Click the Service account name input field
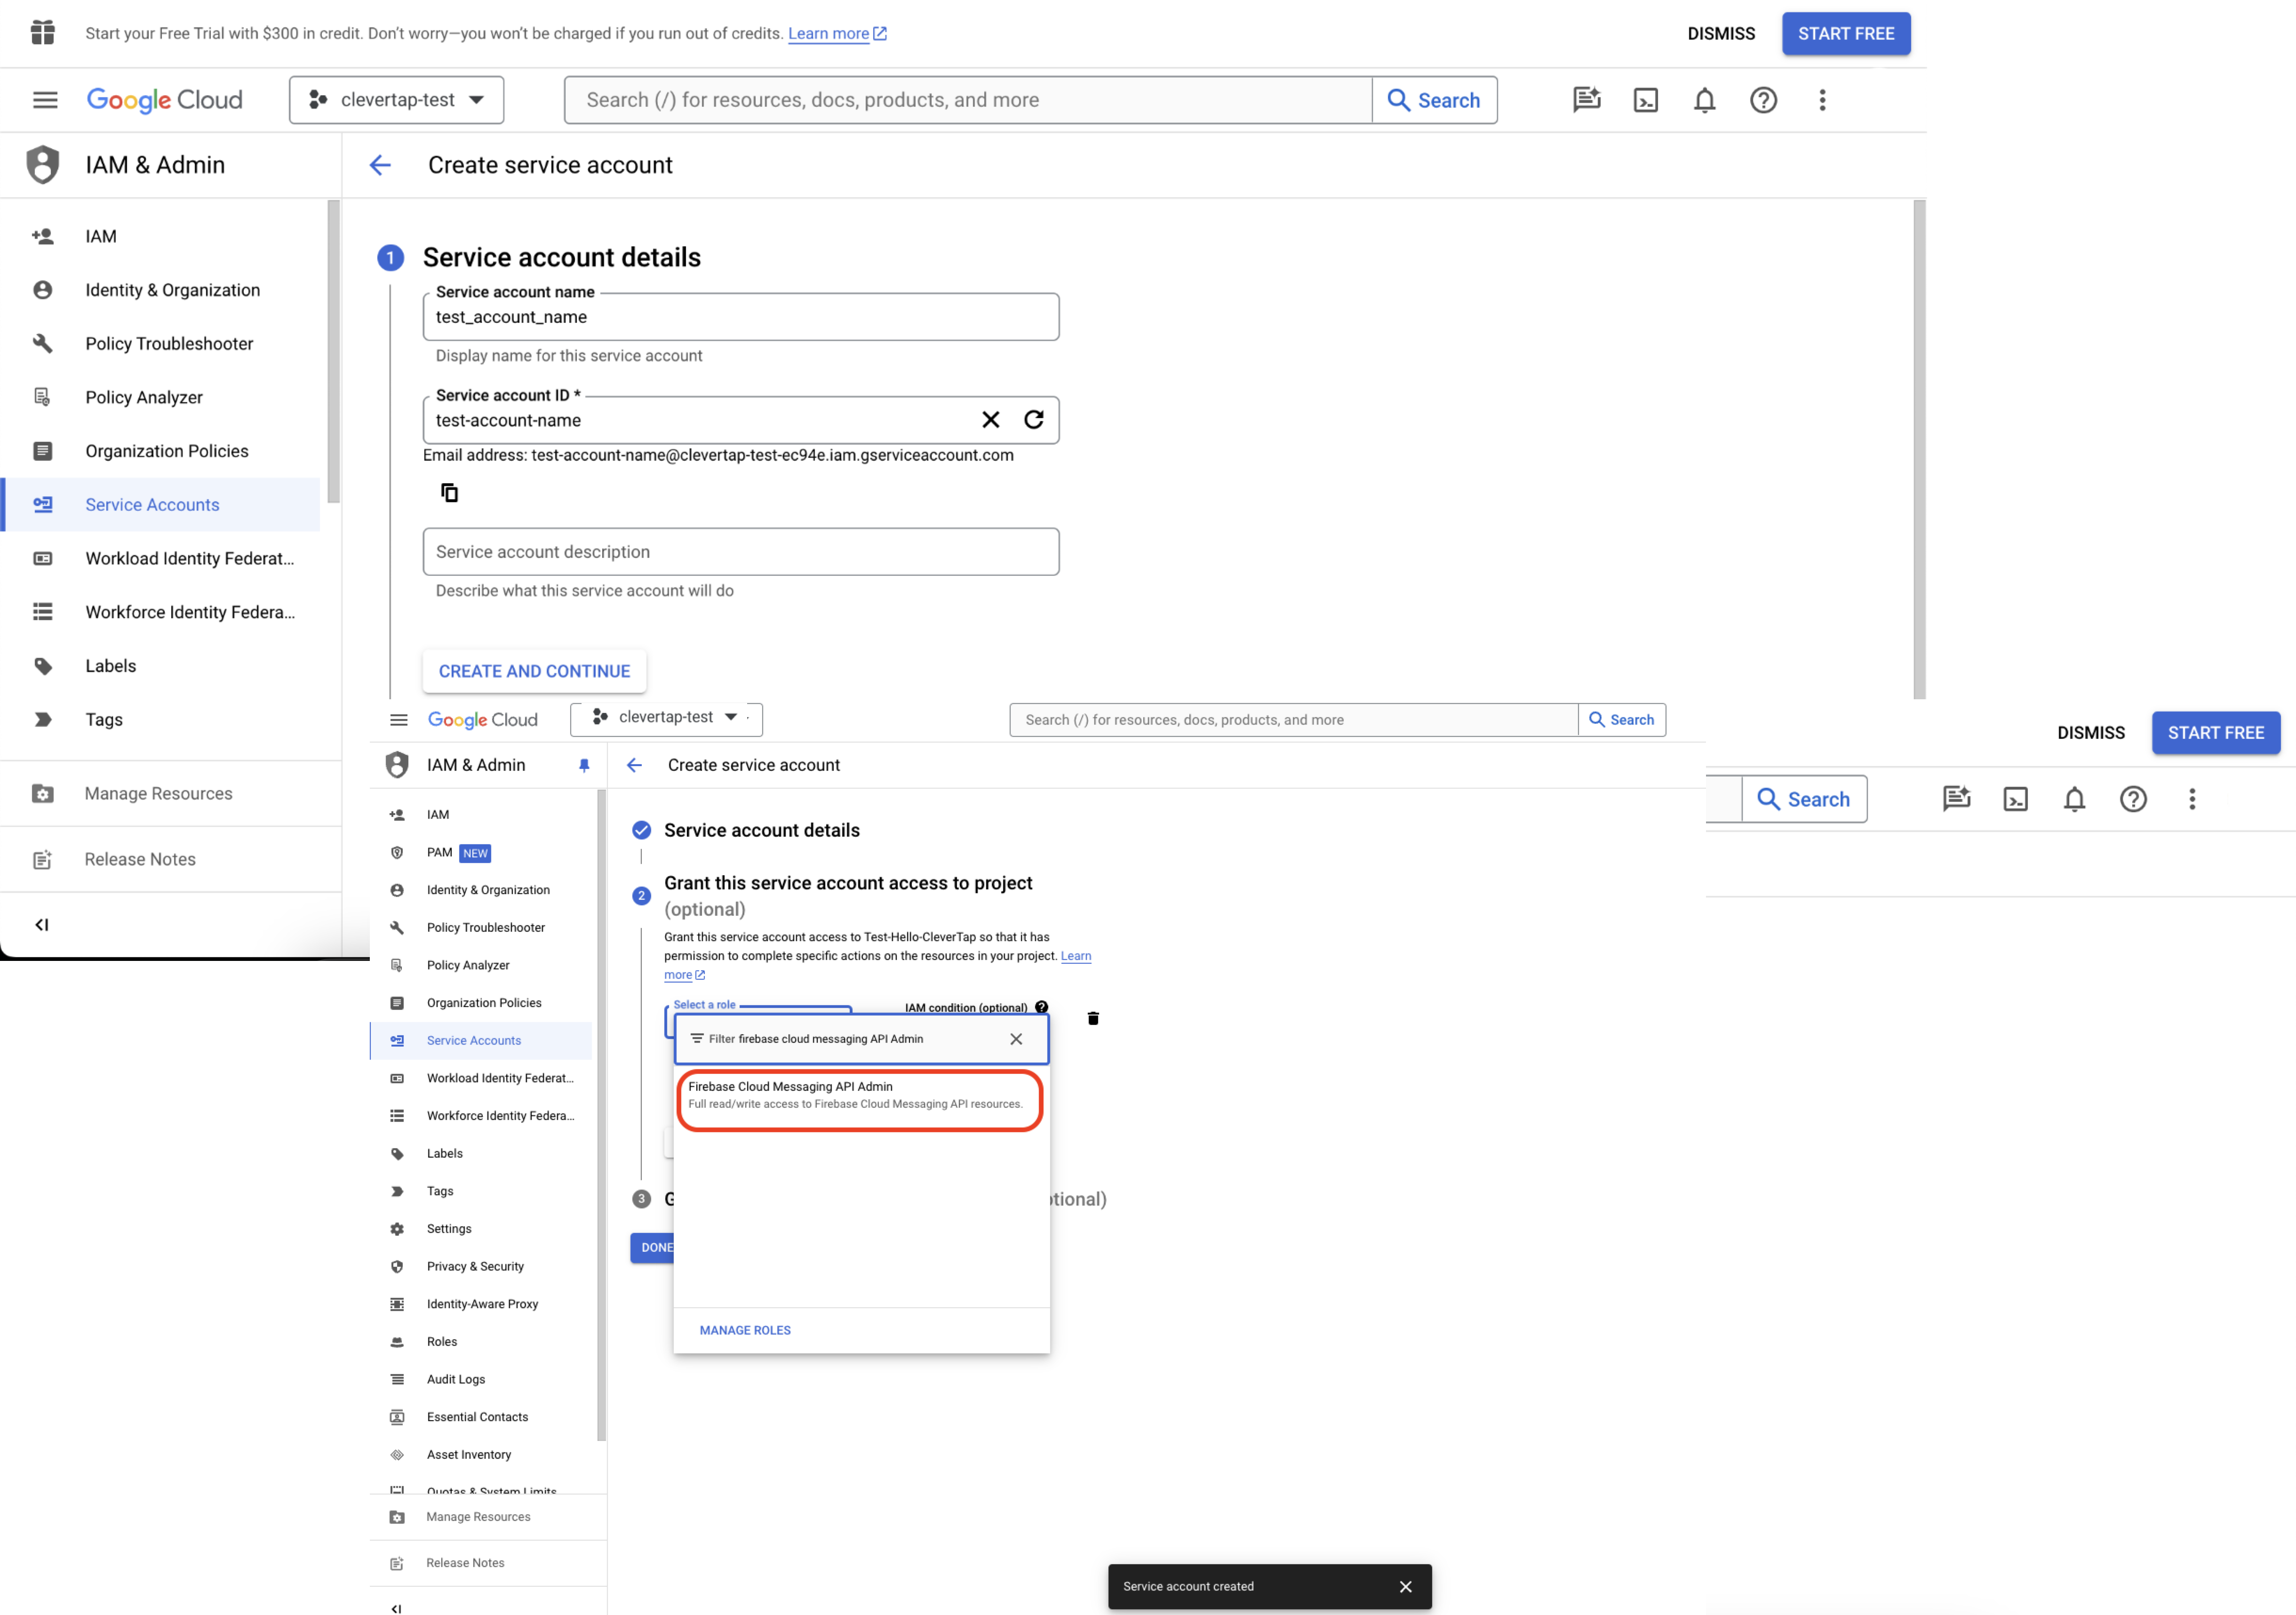Viewport: 2296px width, 1615px height. (741, 317)
